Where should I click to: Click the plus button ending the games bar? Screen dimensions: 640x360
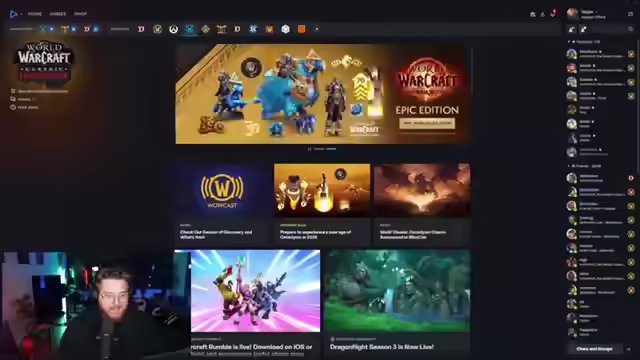point(317,29)
